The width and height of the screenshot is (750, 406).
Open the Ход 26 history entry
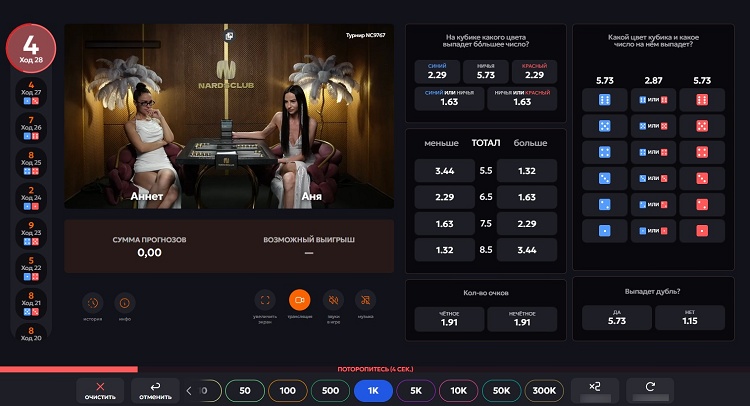(x=31, y=128)
